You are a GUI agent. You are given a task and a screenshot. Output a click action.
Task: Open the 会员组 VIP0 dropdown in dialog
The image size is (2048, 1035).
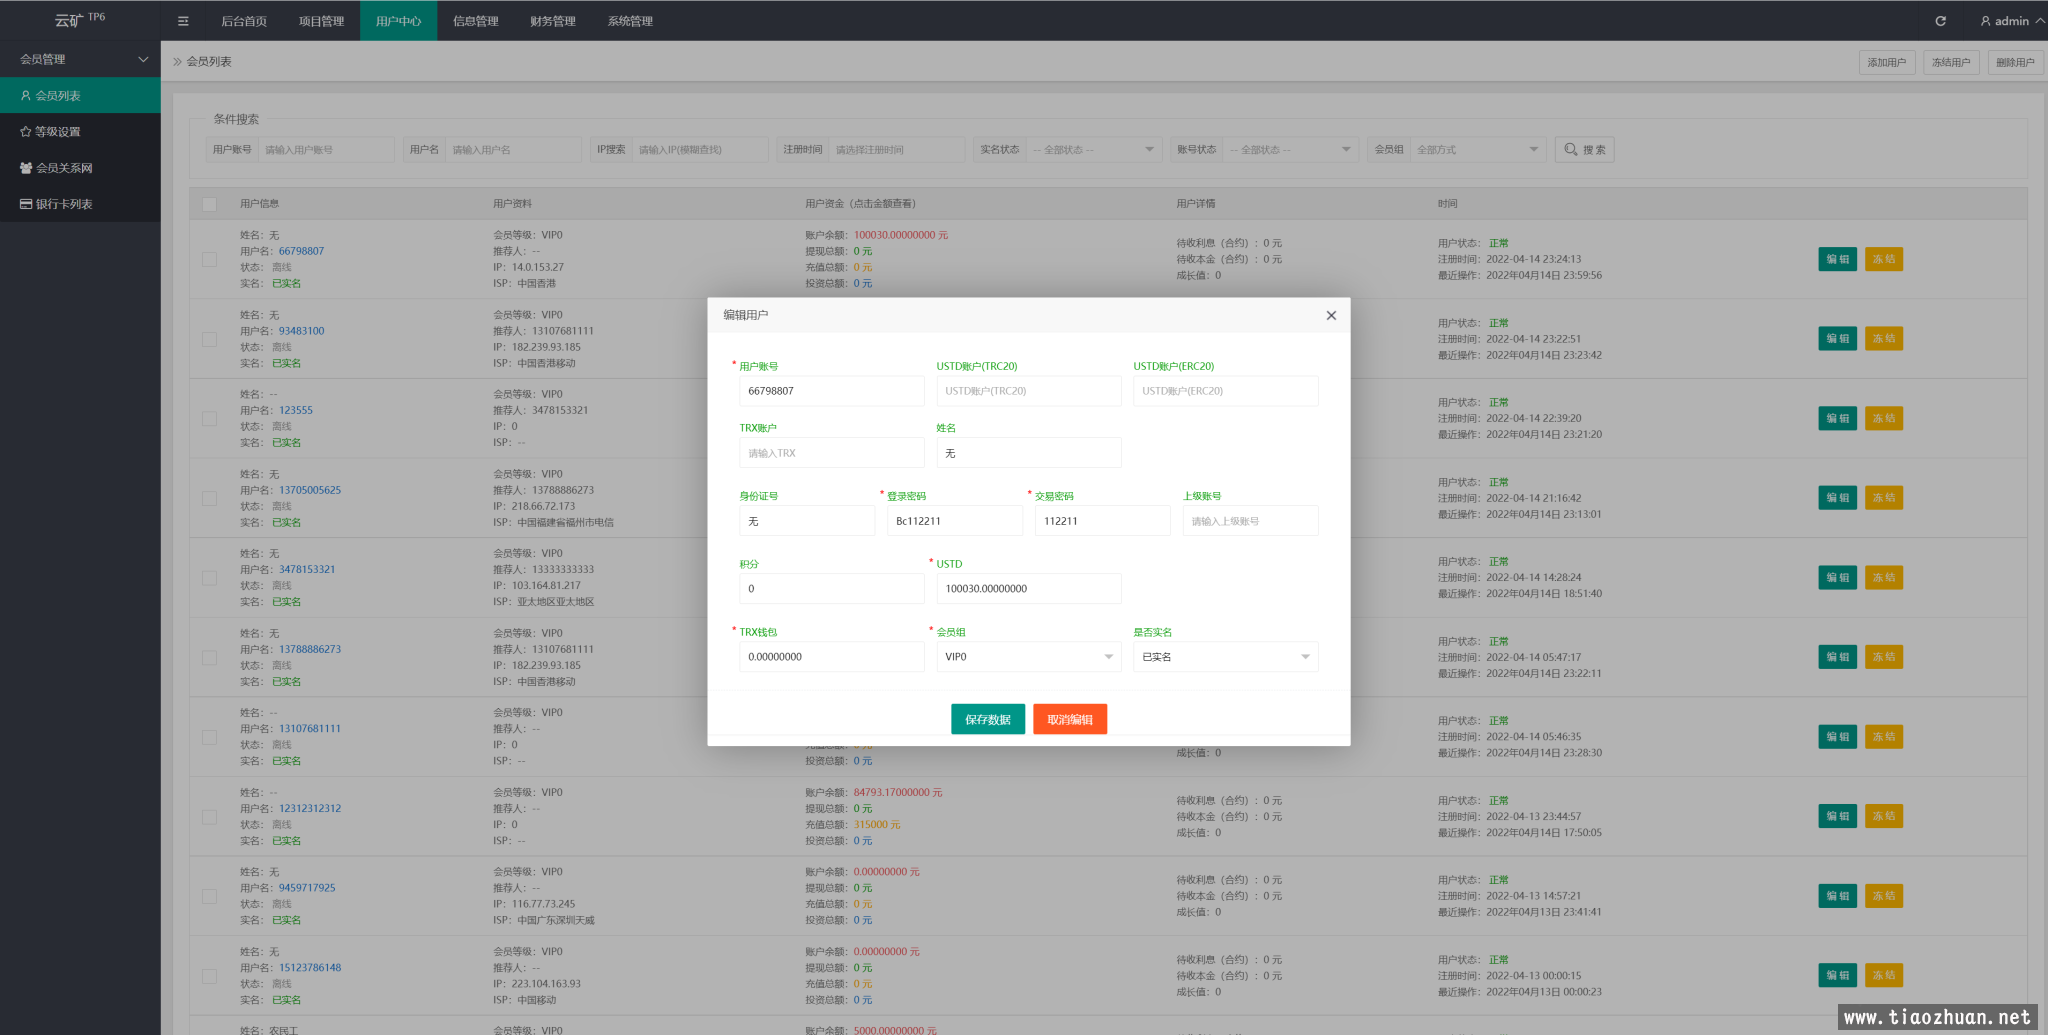1029,657
